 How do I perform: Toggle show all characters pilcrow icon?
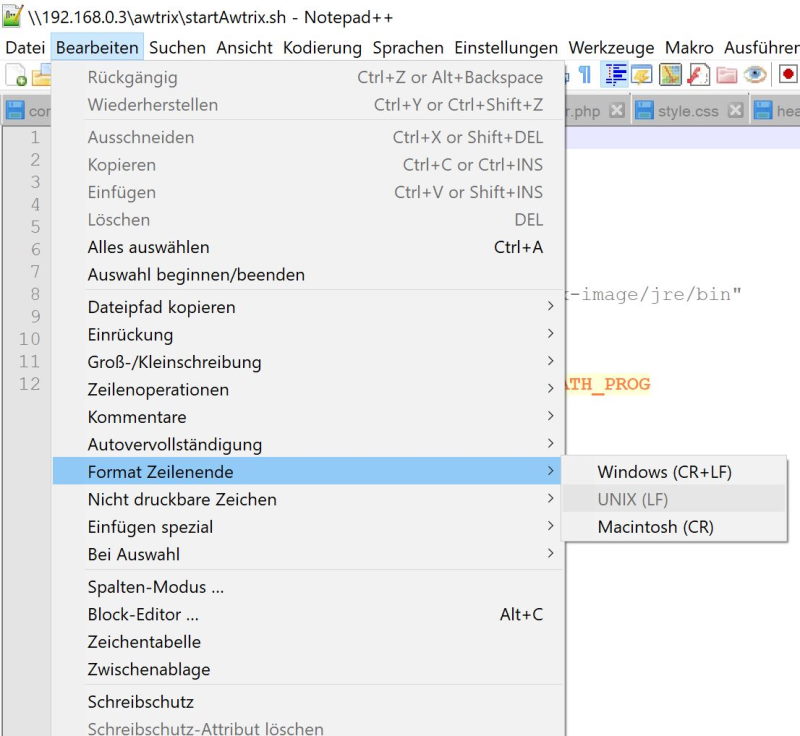point(585,76)
